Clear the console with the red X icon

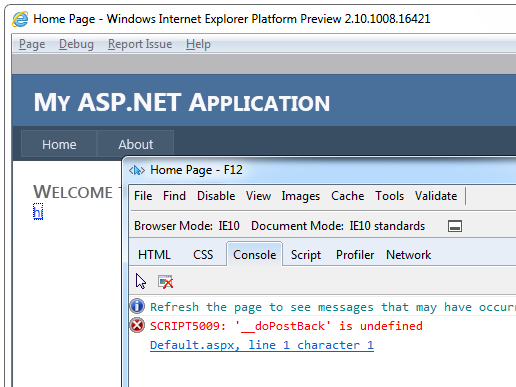click(166, 282)
